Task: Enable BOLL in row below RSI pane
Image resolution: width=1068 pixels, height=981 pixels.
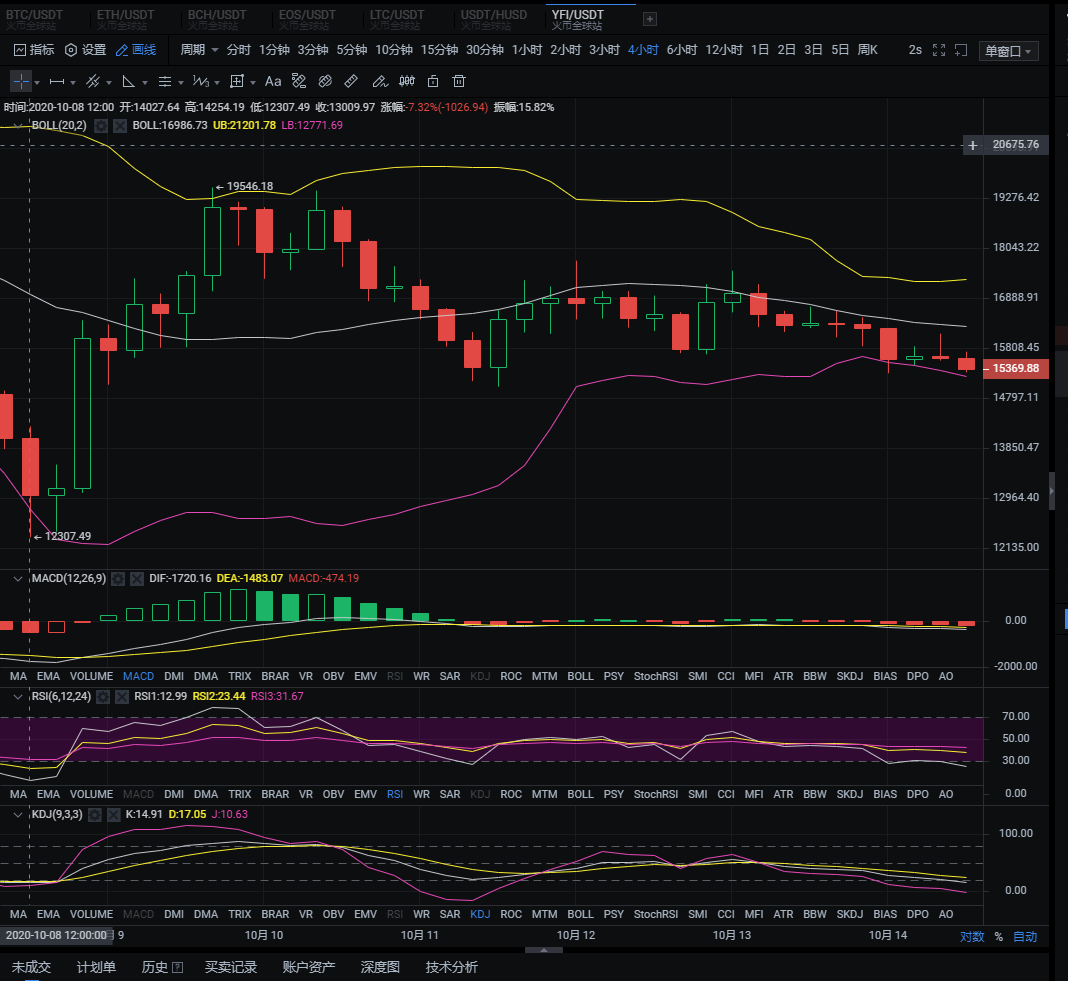Action: 580,794
